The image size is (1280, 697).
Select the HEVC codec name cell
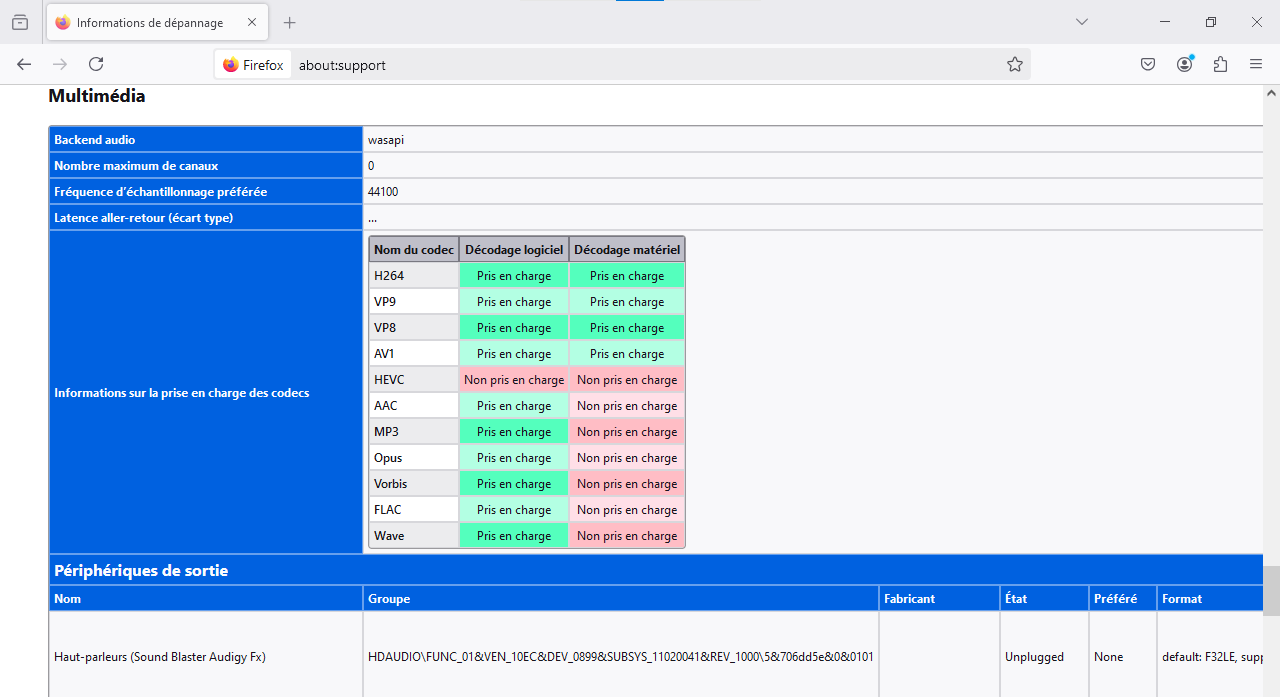tap(414, 380)
